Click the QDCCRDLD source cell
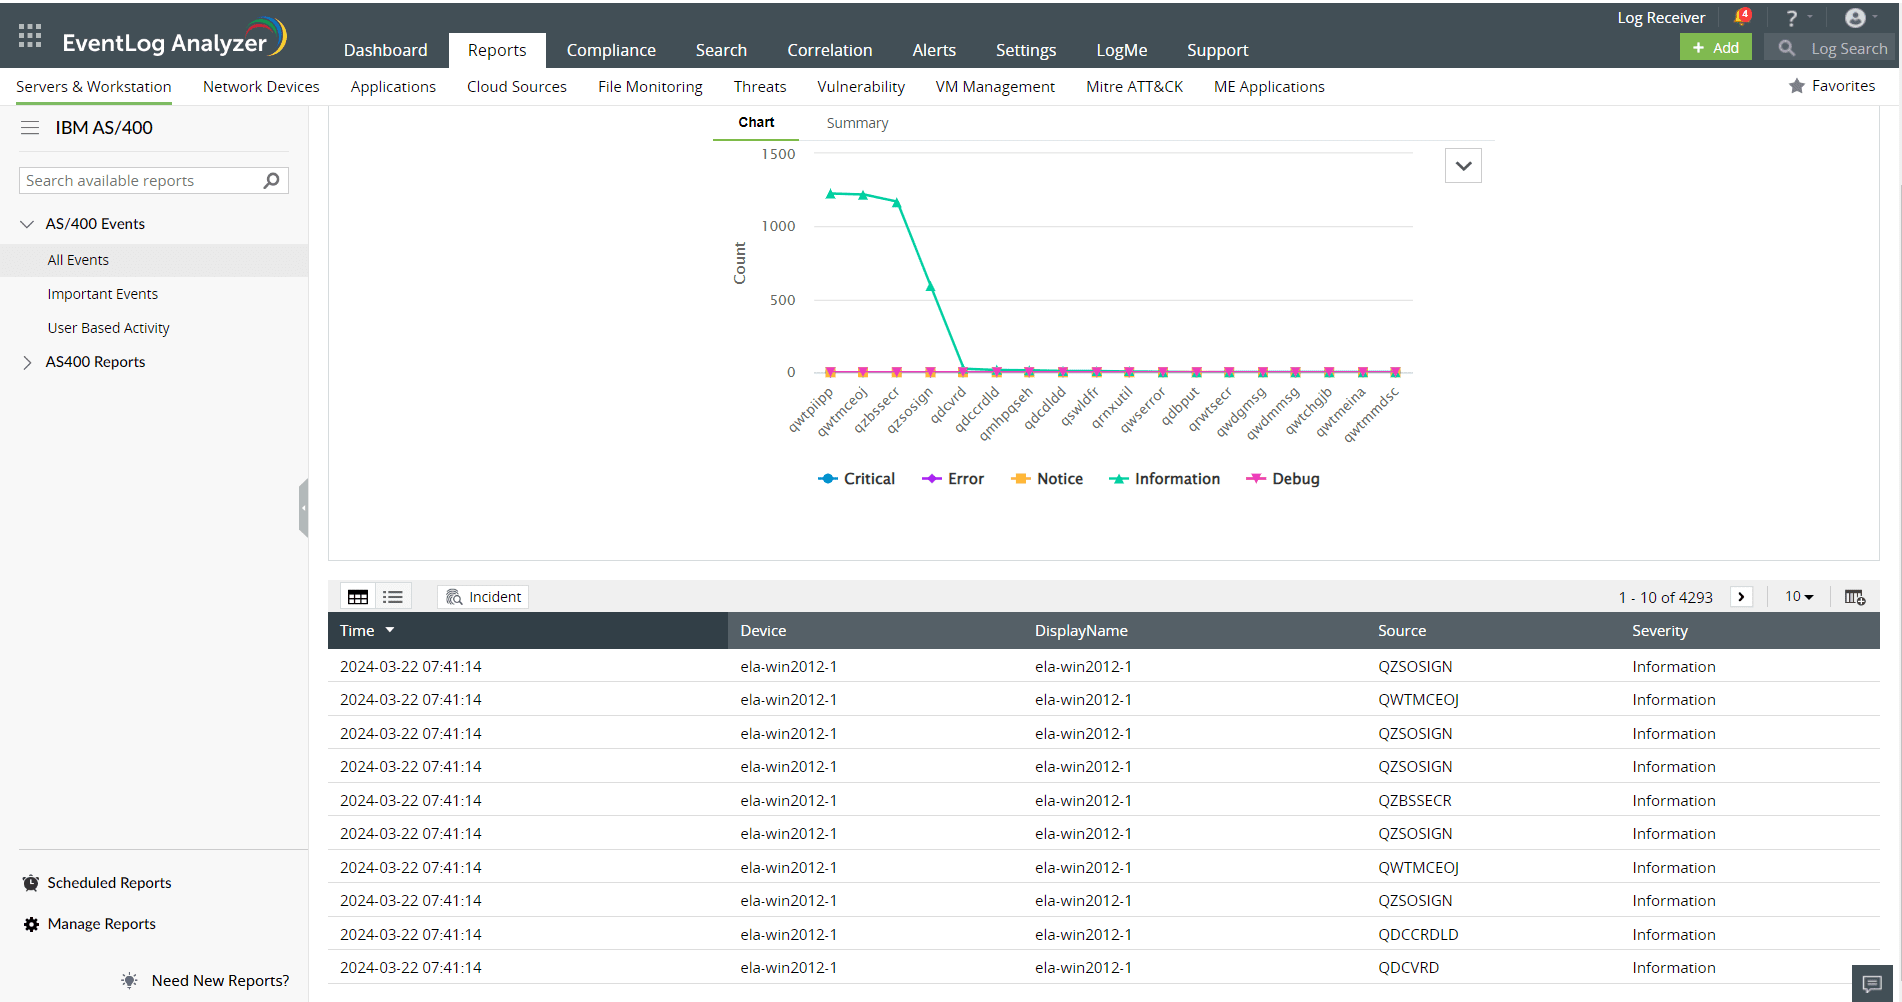The width and height of the screenshot is (1902, 1002). click(1418, 935)
